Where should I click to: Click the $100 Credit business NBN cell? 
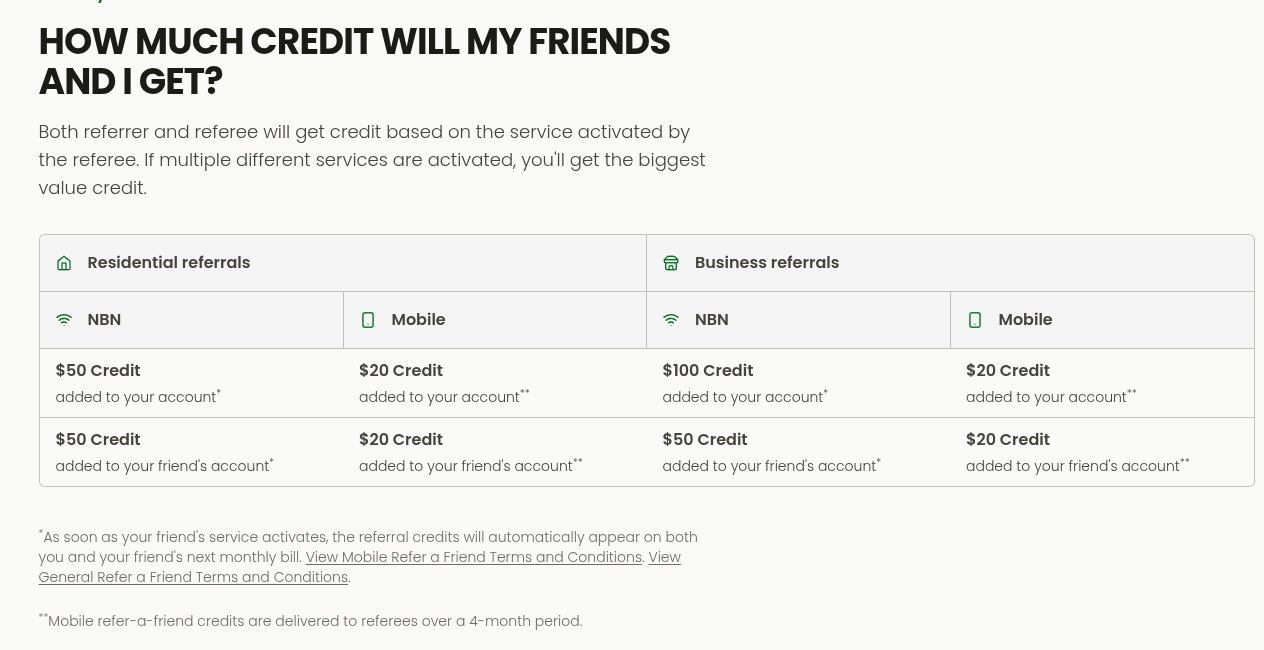tap(798, 383)
